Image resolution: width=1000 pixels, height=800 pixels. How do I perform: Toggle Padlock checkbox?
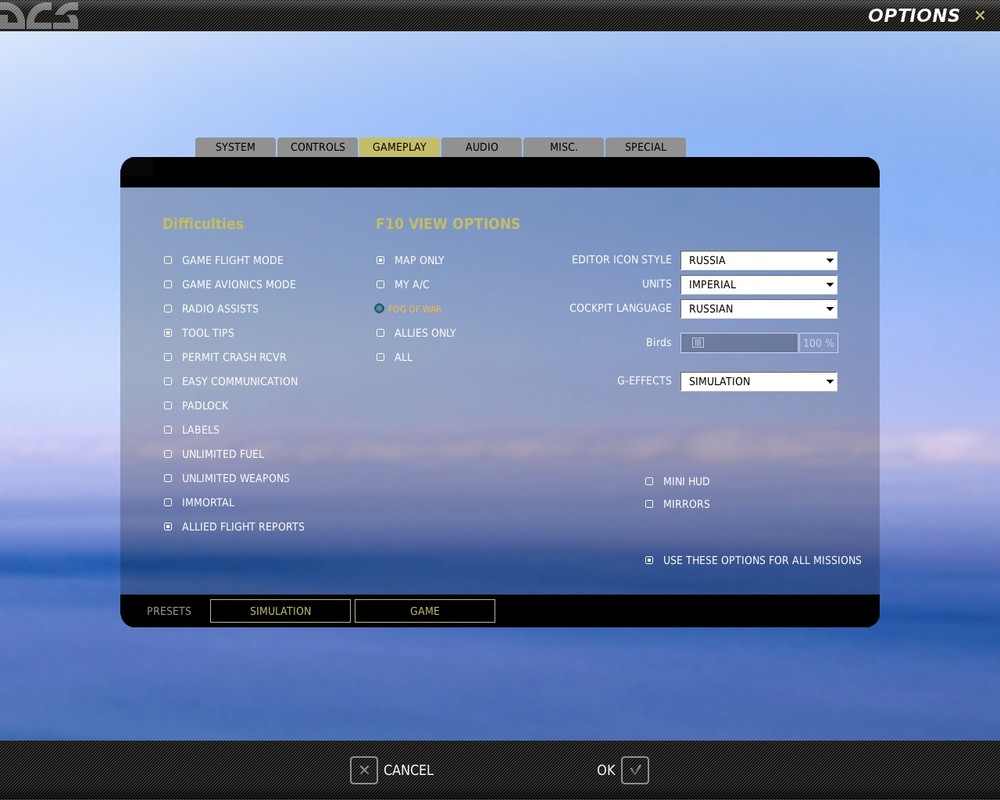pos(168,406)
